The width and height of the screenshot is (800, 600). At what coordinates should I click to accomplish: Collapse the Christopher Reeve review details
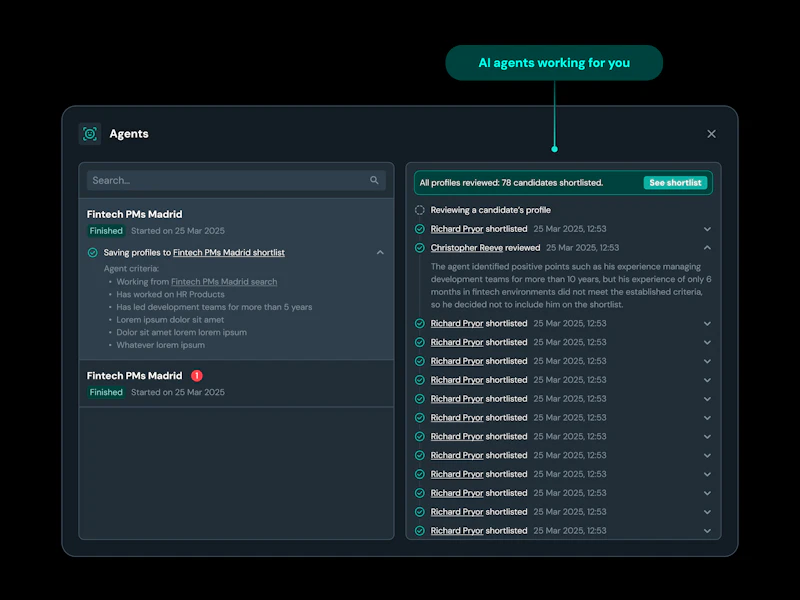[x=708, y=247]
